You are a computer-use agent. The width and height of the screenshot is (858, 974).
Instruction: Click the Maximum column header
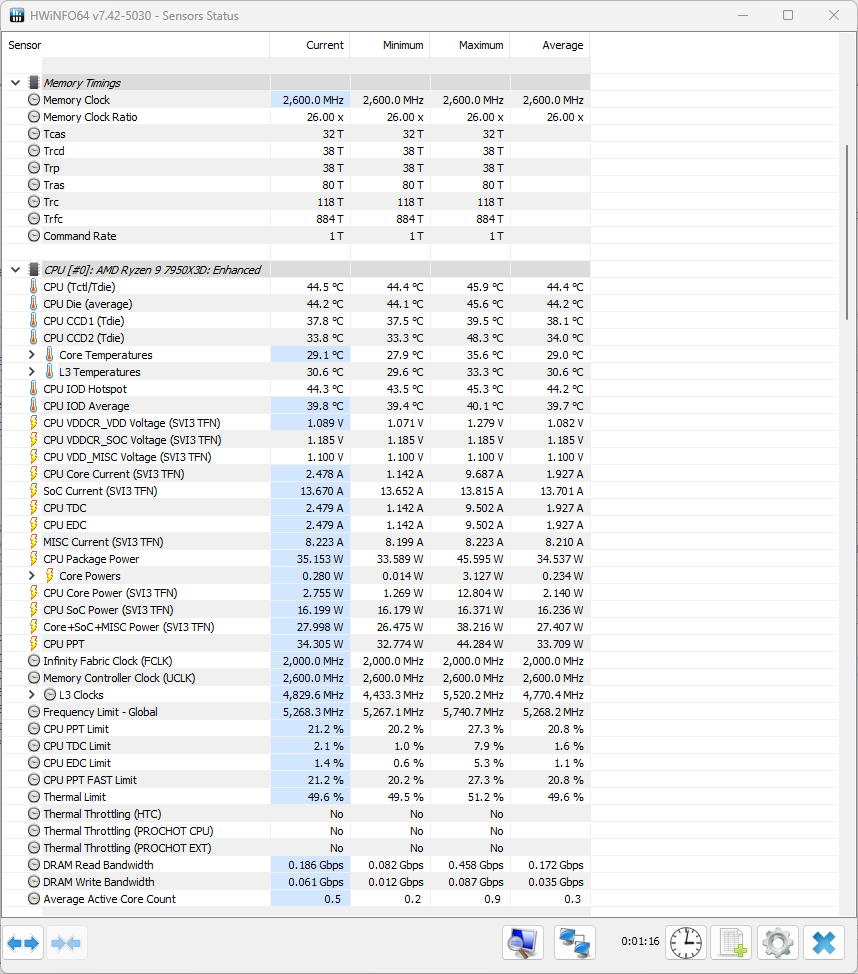pyautogui.click(x=470, y=45)
